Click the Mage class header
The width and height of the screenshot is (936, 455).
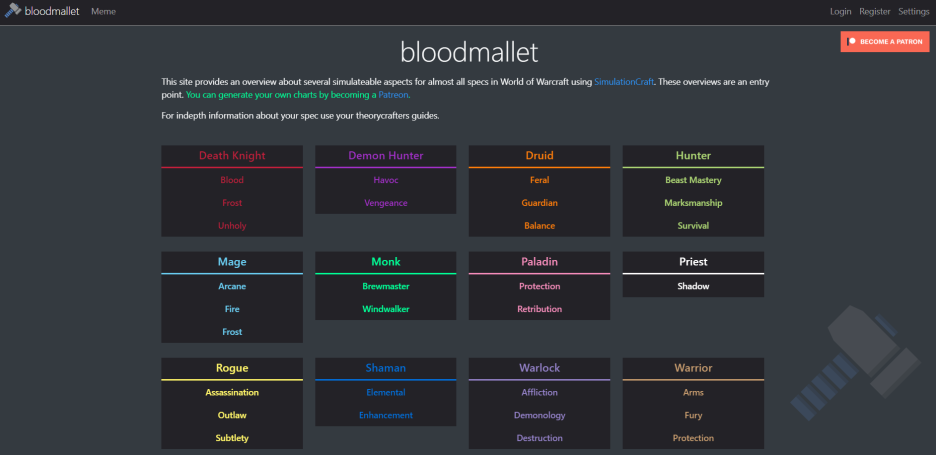232,262
